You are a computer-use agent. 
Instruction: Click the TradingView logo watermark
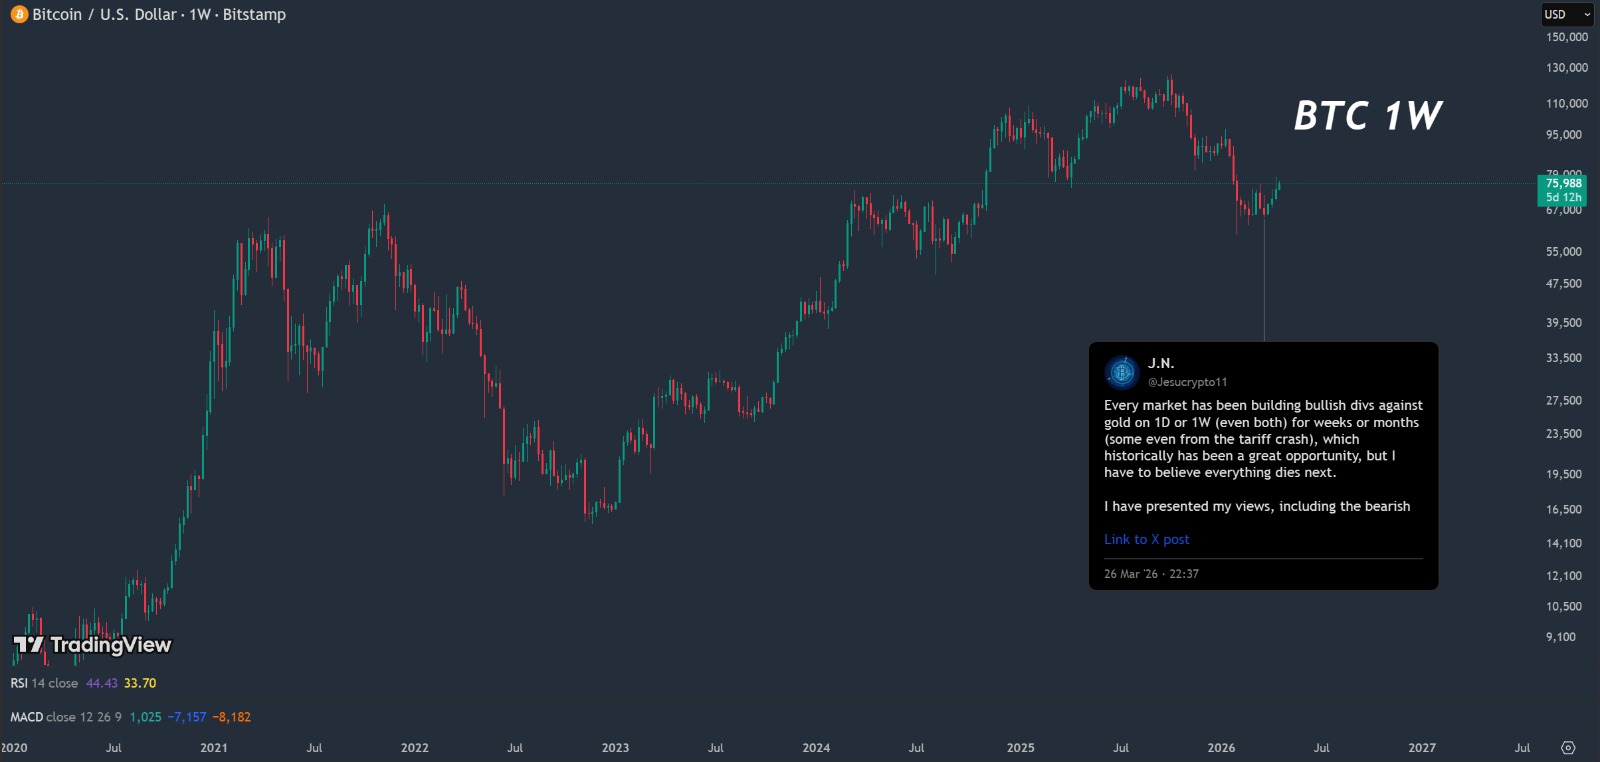click(93, 645)
